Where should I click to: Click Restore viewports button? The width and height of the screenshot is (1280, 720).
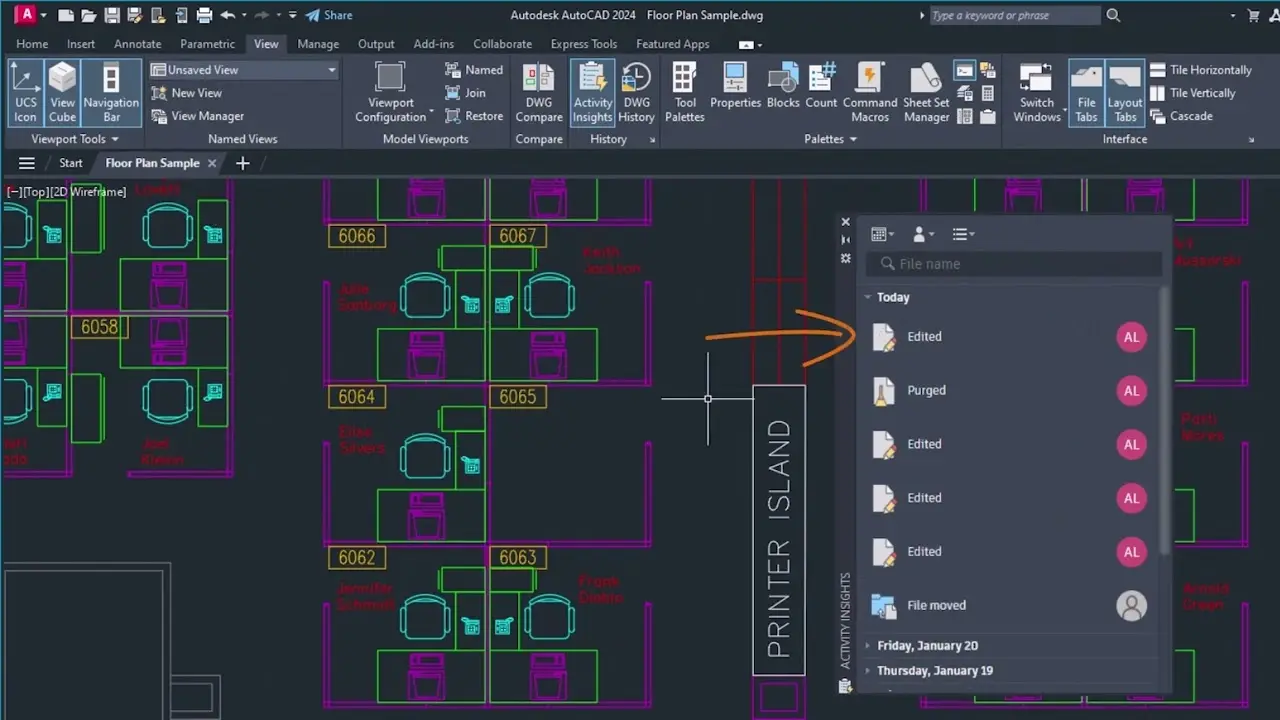point(474,116)
